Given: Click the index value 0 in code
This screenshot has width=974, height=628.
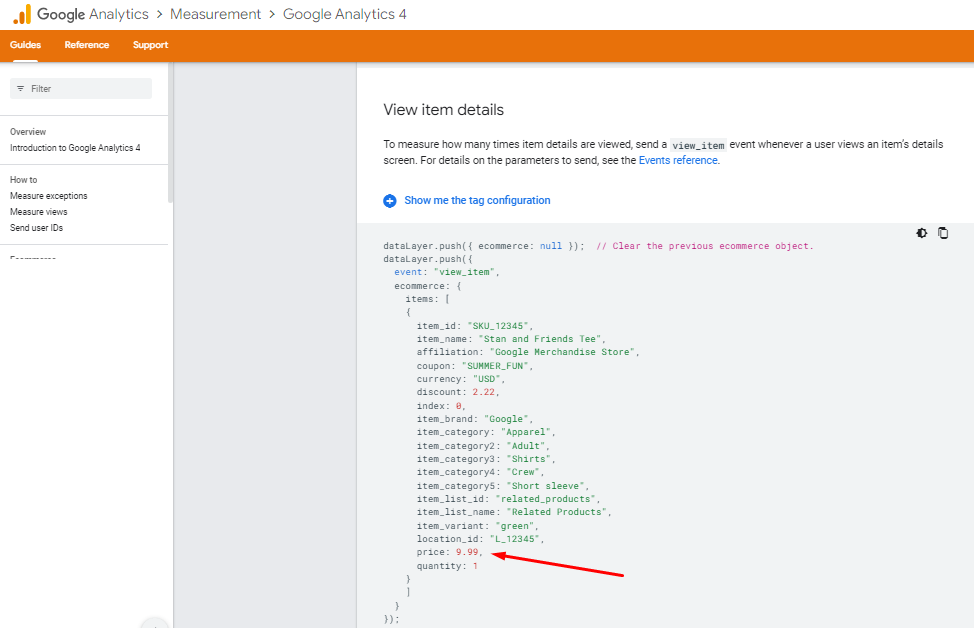Looking at the screenshot, I should click(458, 406).
